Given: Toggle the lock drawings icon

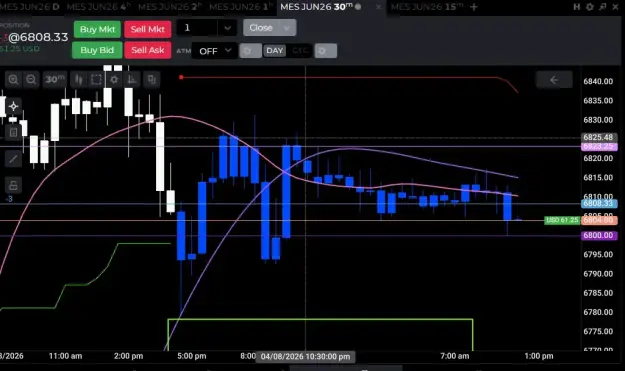Looking at the screenshot, I should coord(13,185).
